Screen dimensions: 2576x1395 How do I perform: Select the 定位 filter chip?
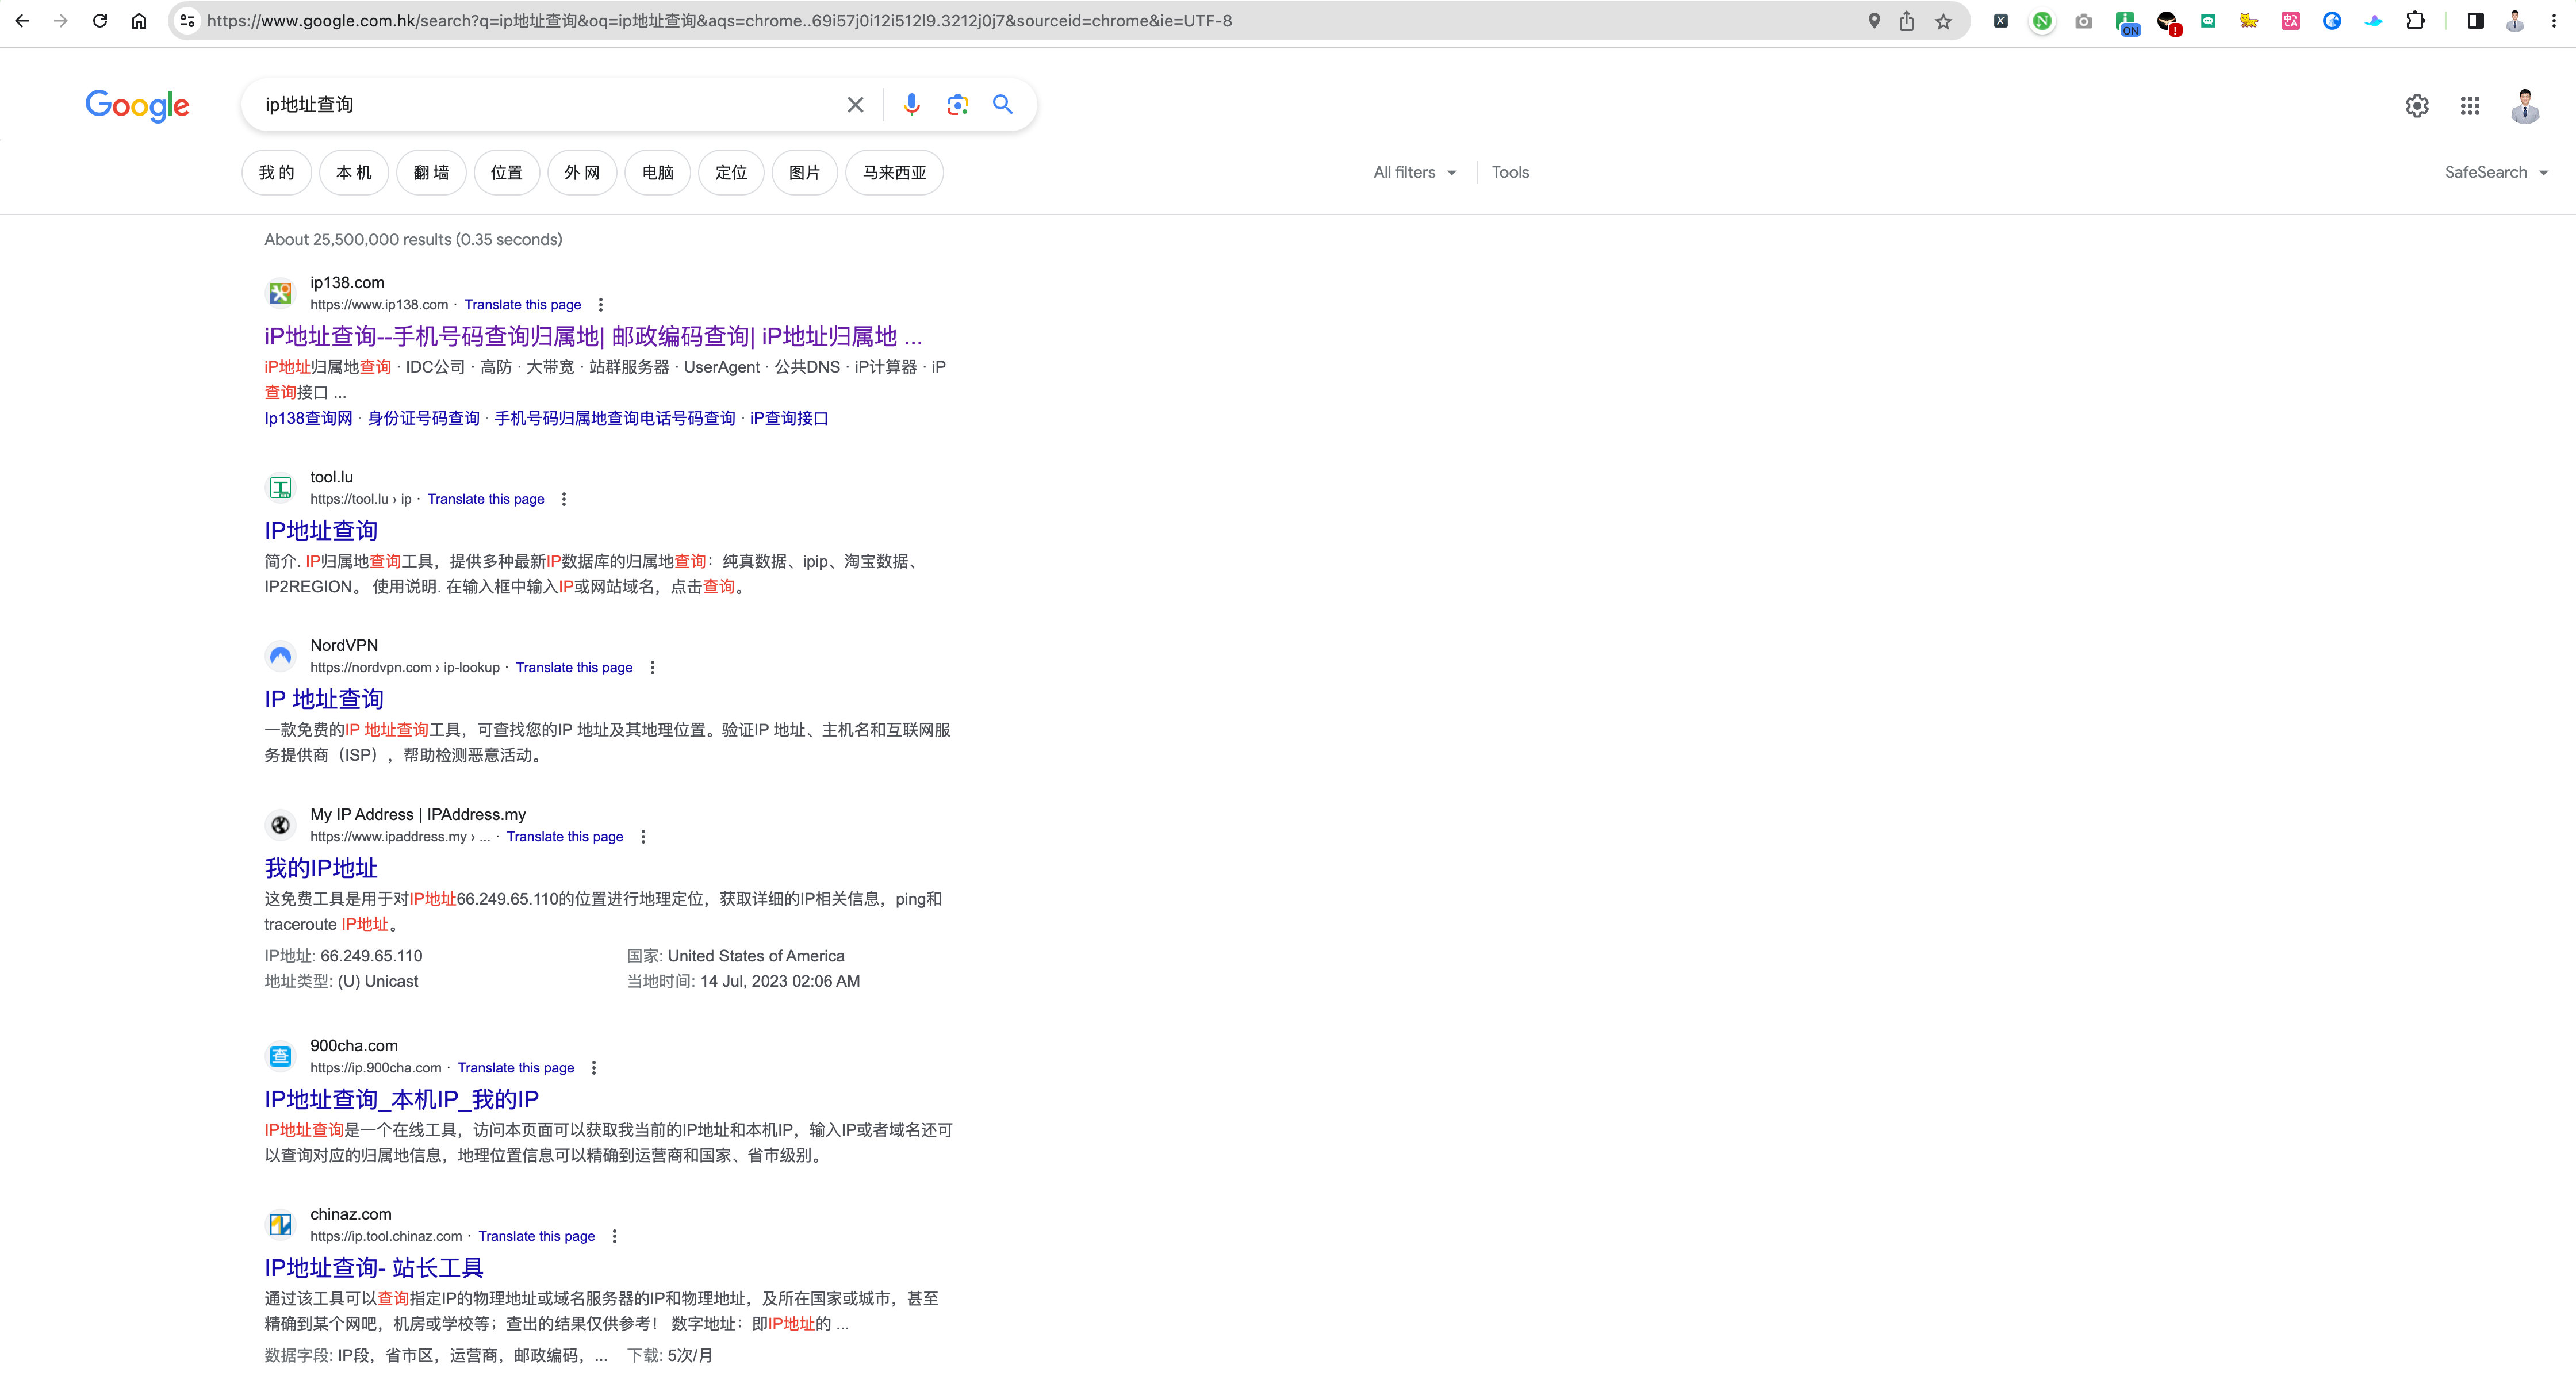731,173
